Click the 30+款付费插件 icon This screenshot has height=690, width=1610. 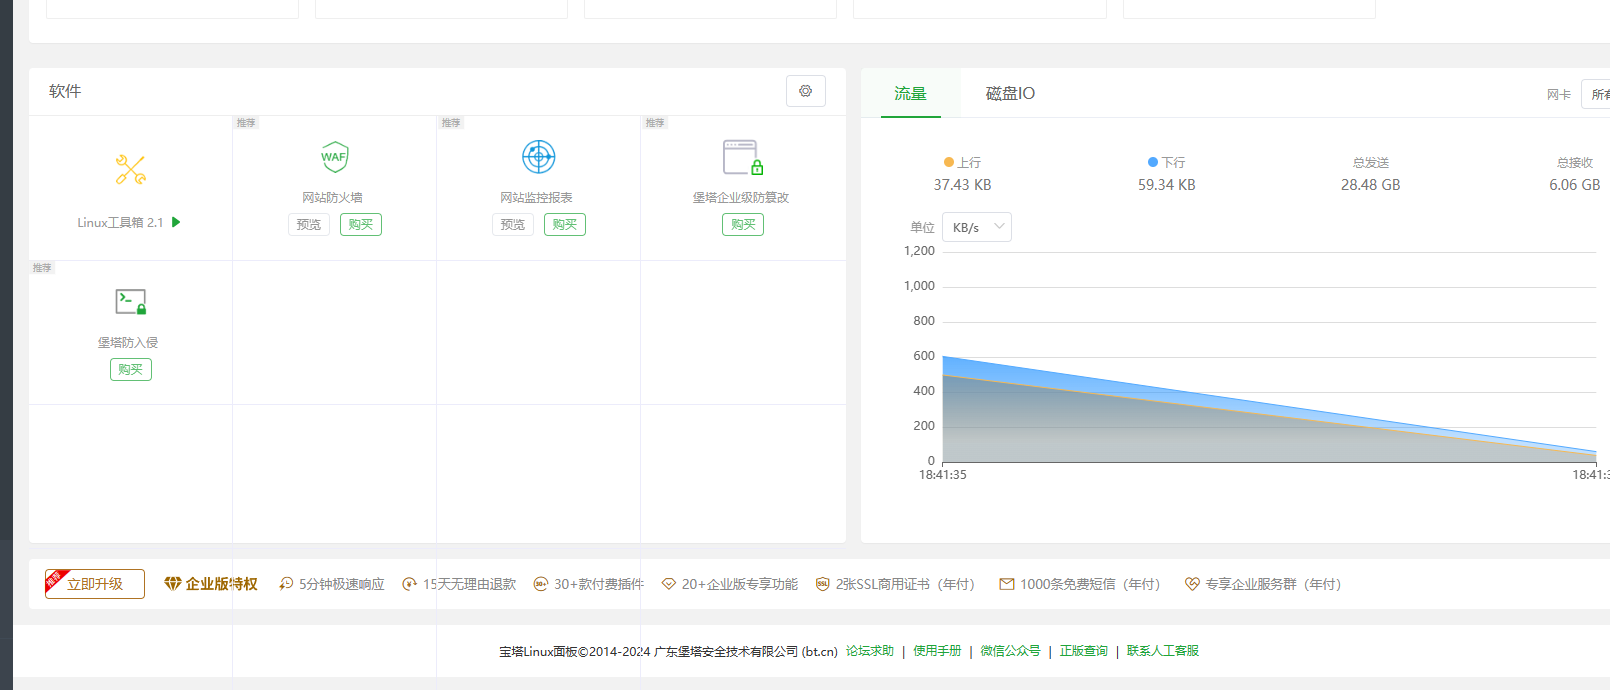click(x=541, y=584)
